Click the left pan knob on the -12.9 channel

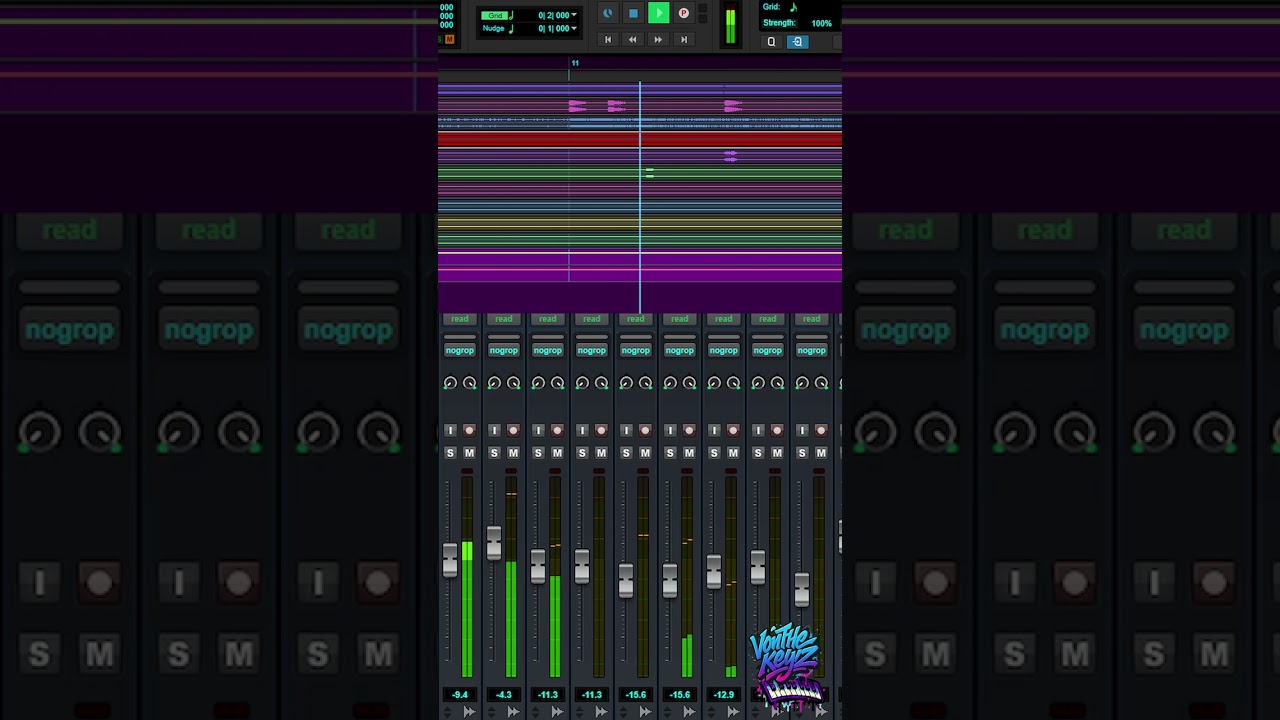[714, 383]
